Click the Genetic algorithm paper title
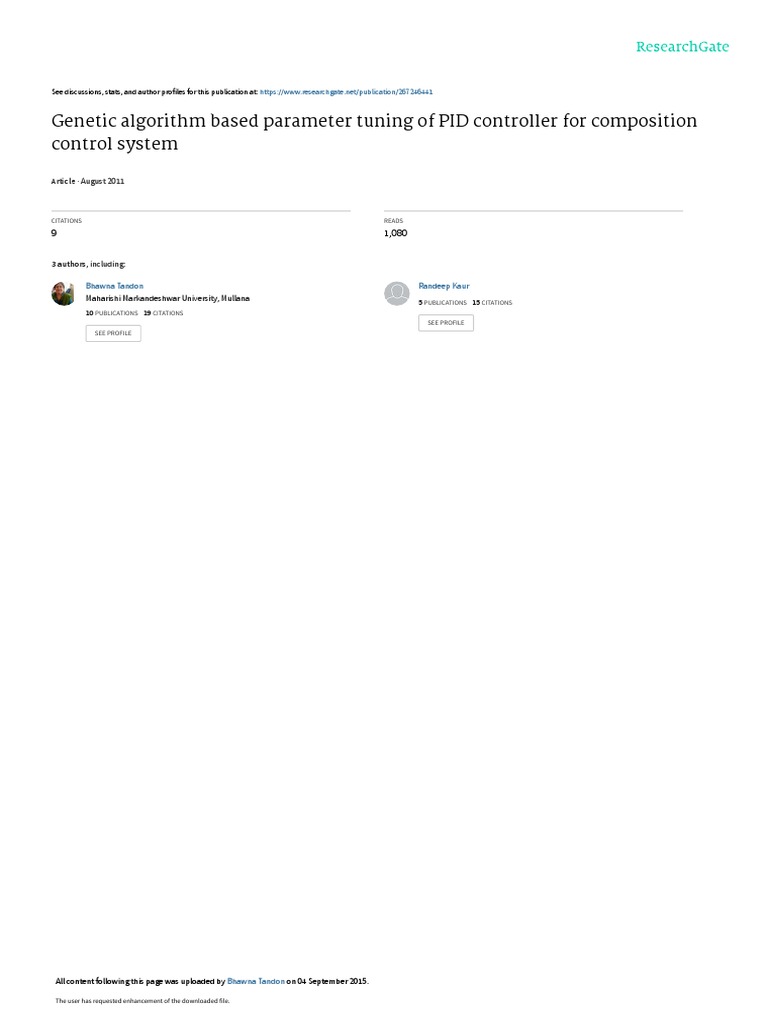This screenshot has height=1024, width=768. (374, 132)
